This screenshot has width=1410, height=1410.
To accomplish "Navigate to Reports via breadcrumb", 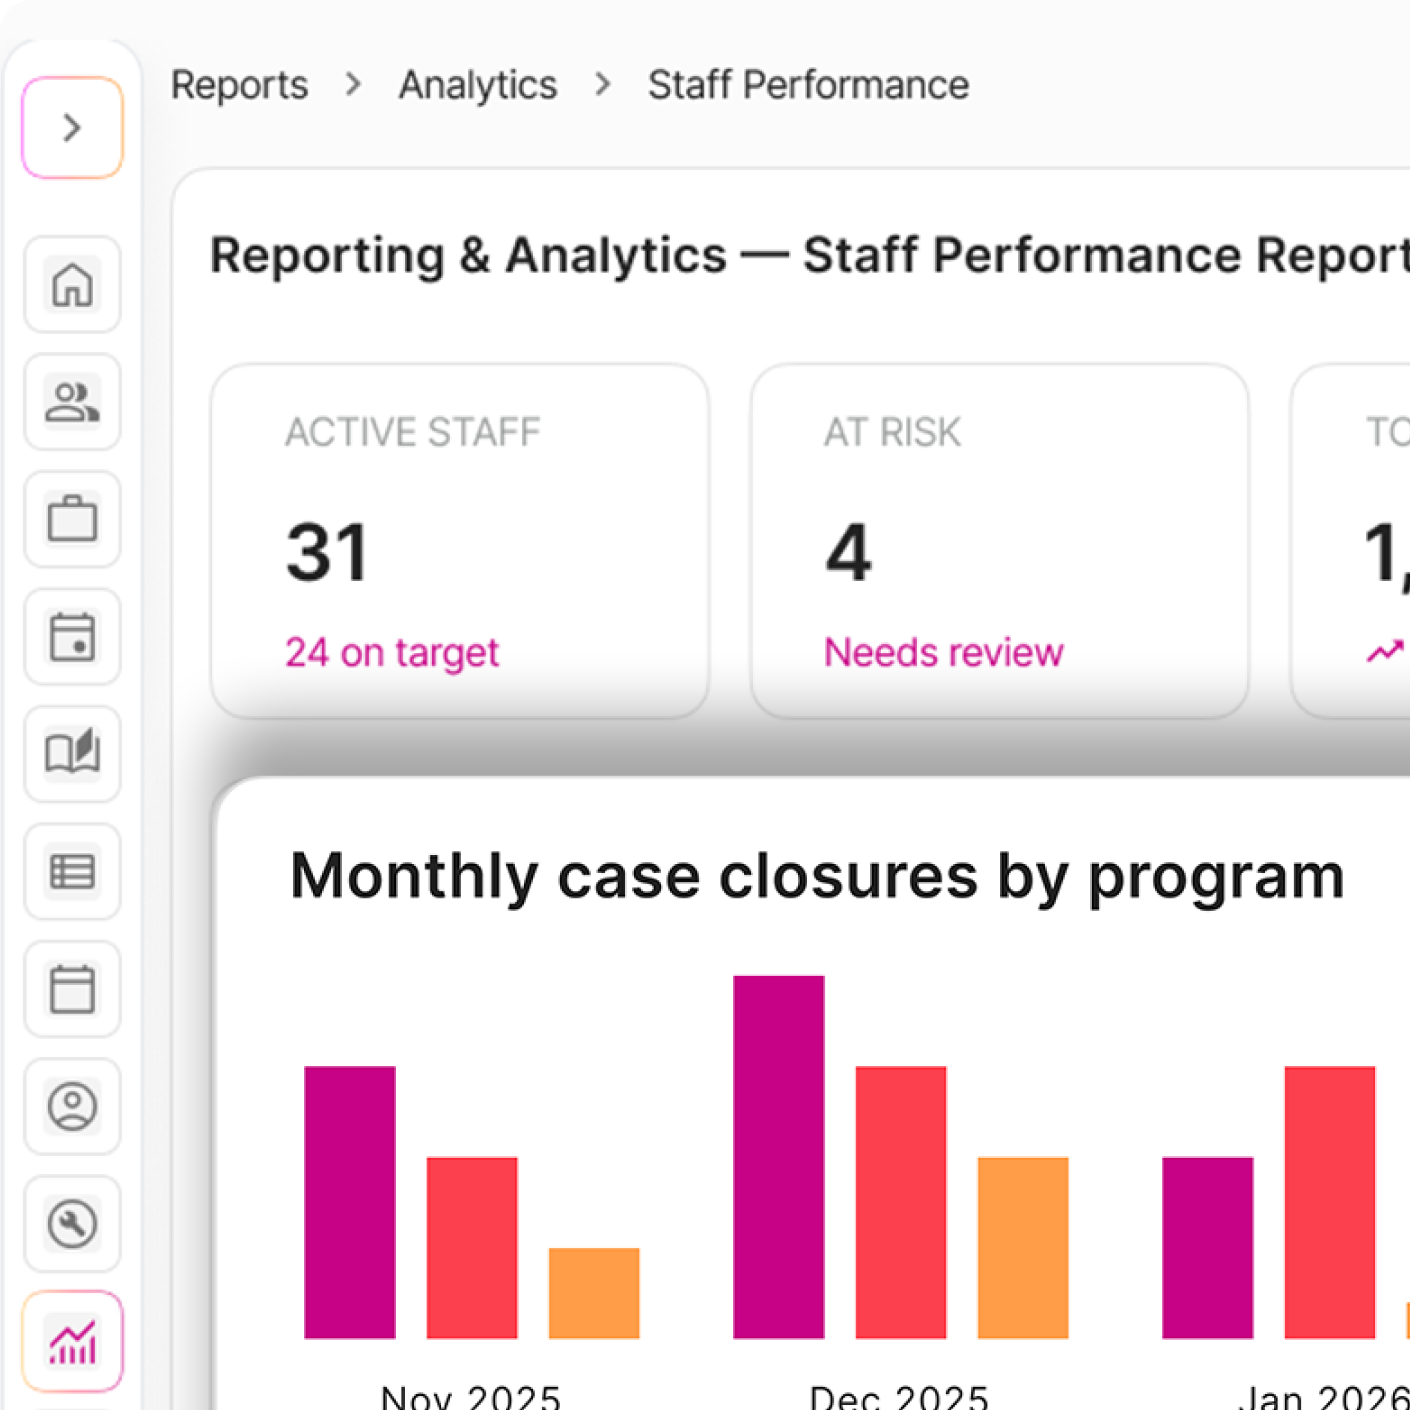I will point(238,85).
